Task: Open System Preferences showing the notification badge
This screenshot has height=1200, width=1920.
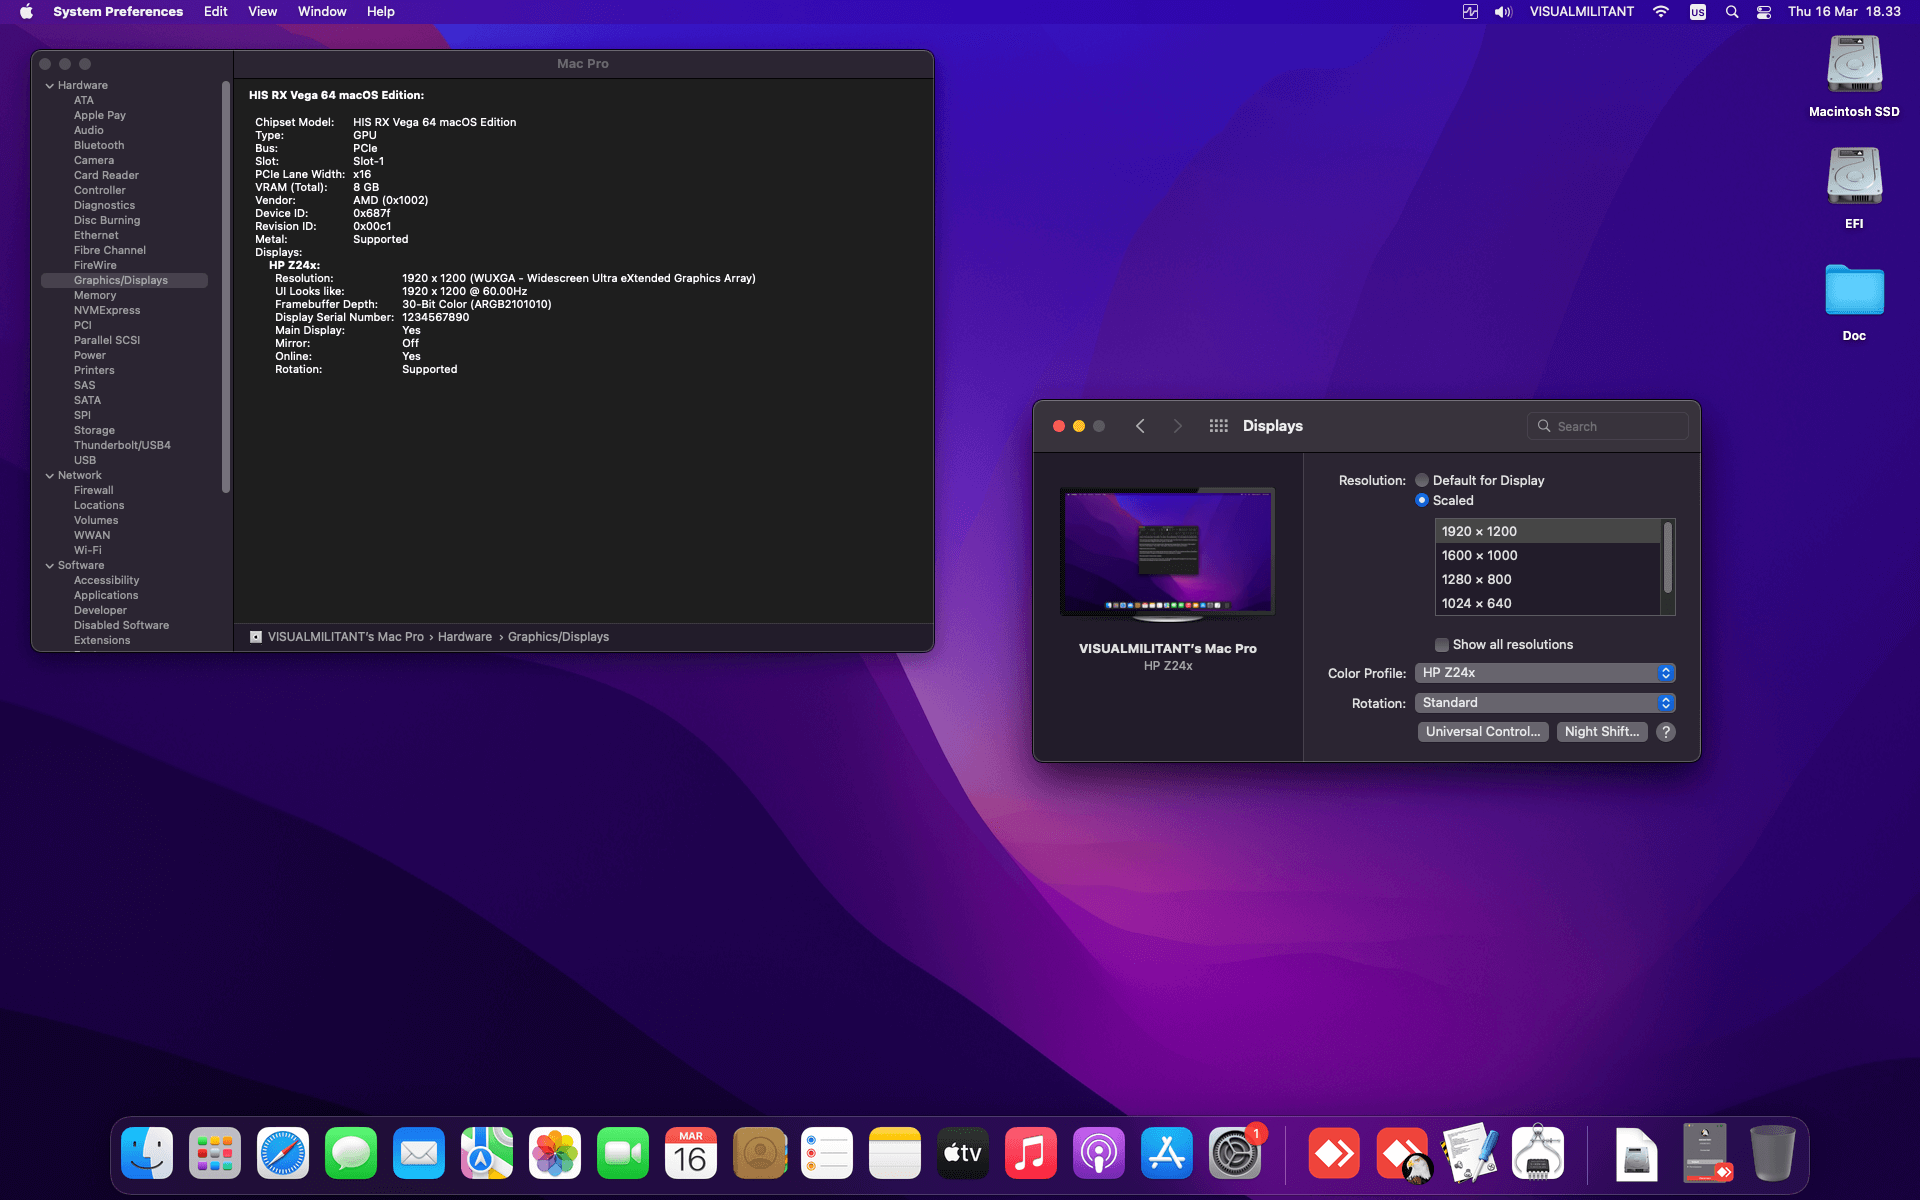Action: pyautogui.click(x=1234, y=1152)
